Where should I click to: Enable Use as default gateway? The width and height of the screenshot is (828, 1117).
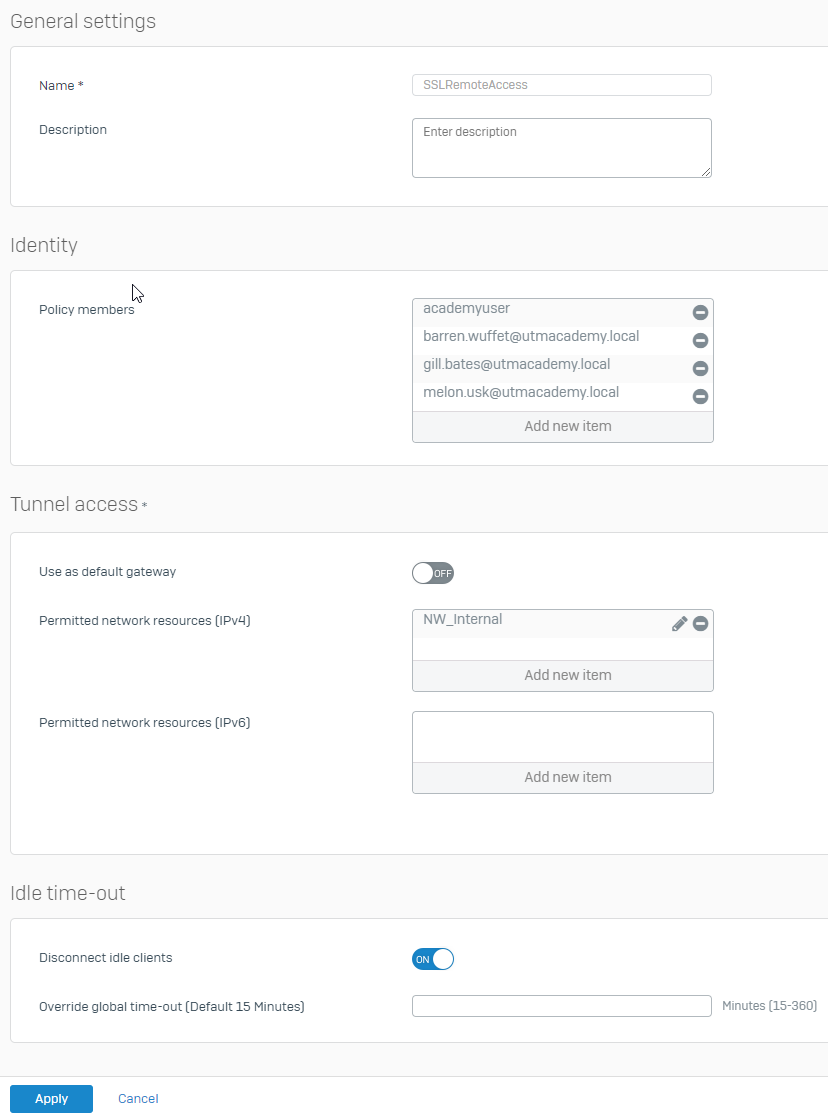pos(433,573)
